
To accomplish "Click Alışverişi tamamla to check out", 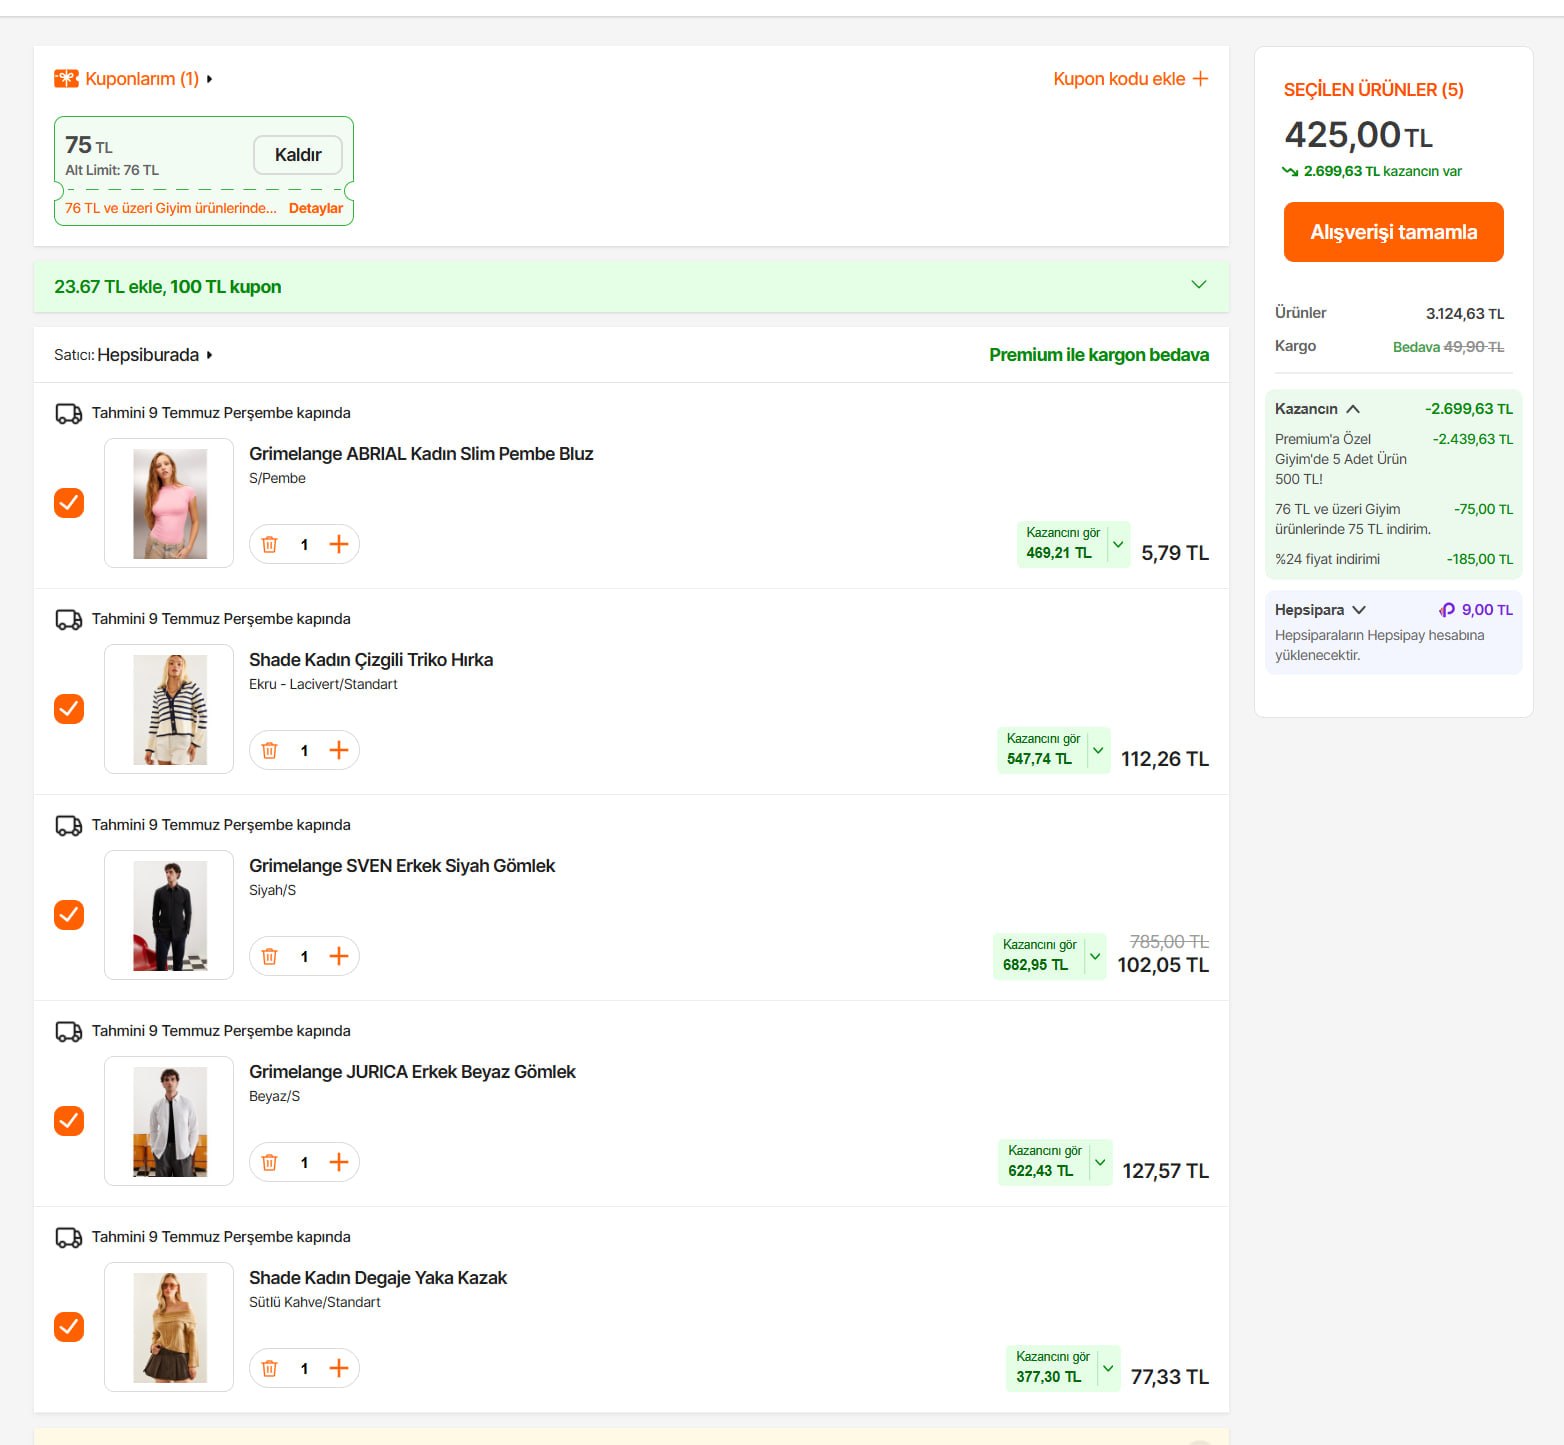I will (1394, 232).
